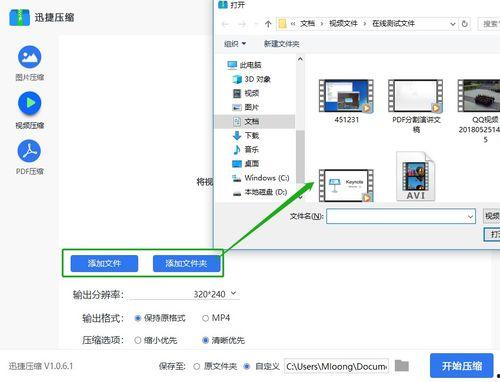Image resolution: width=500 pixels, height=382 pixels.
Task: Select the Keynote video file thumbnail
Action: (x=346, y=185)
